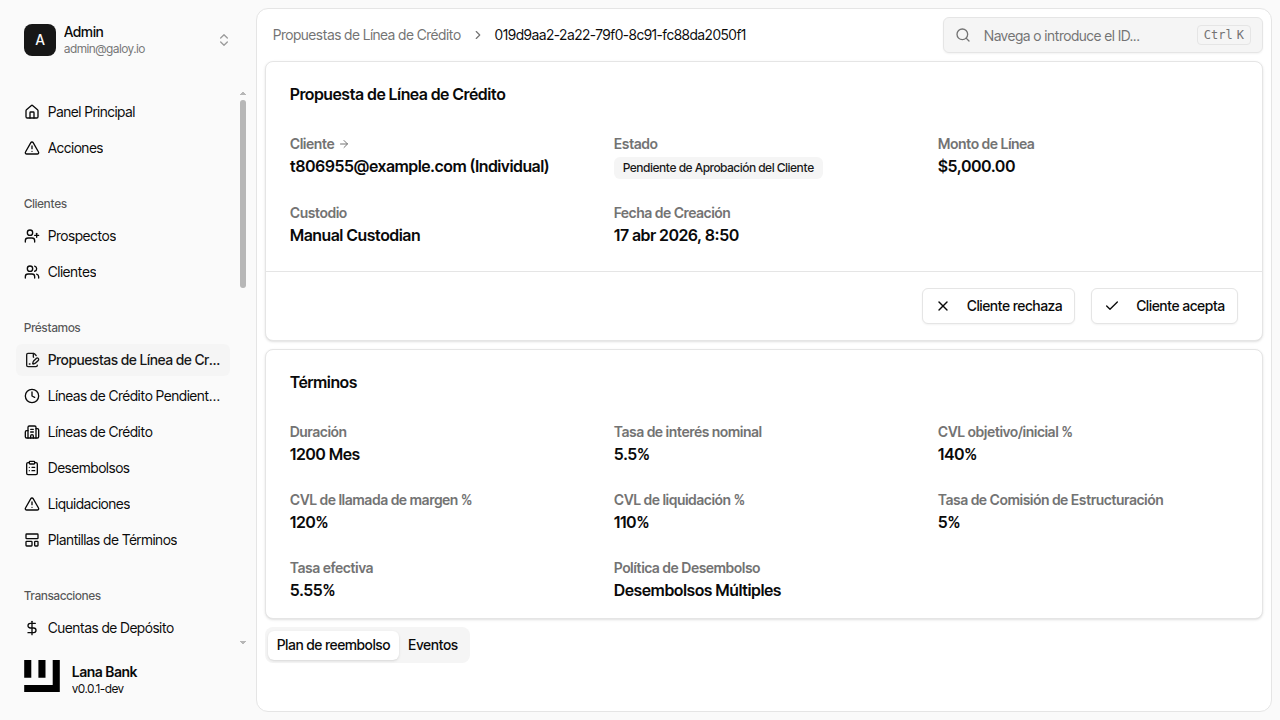This screenshot has height=720, width=1280.
Task: Click the Plantillas de Términos icon
Action: [x=32, y=540]
